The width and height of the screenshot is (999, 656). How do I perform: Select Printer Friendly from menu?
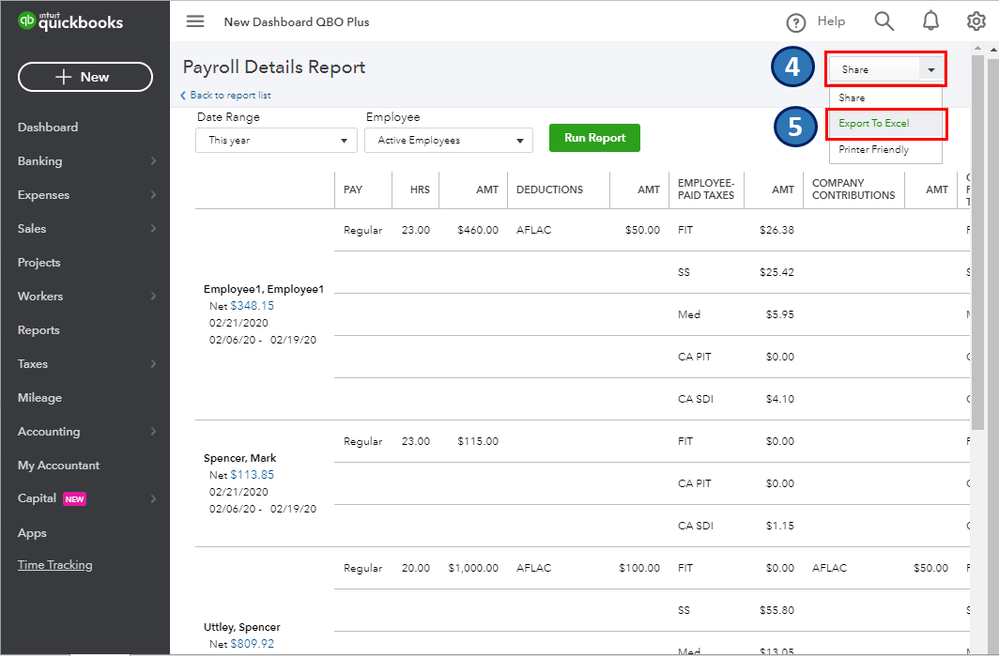pos(874,150)
